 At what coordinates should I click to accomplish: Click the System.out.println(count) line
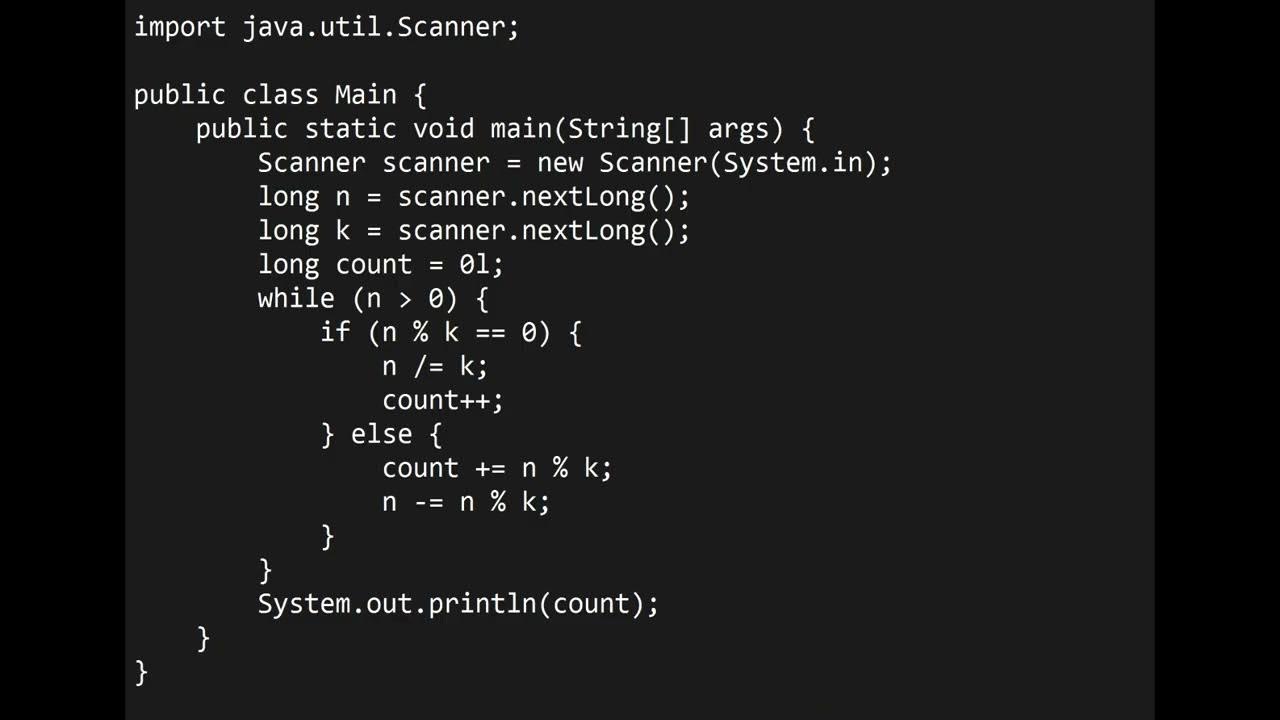tap(458, 605)
